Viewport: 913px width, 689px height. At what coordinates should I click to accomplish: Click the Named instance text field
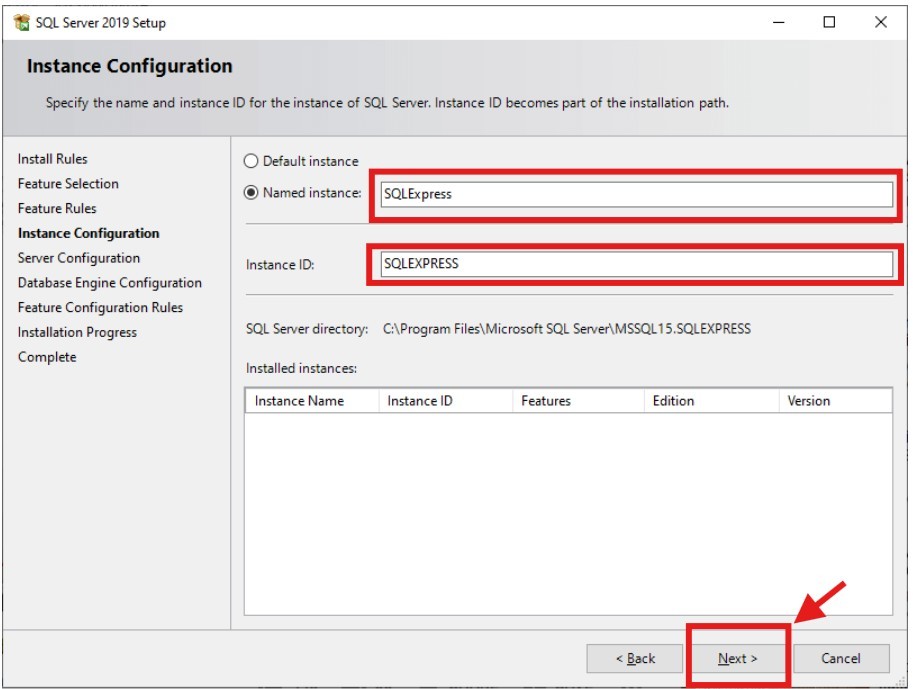coord(634,194)
